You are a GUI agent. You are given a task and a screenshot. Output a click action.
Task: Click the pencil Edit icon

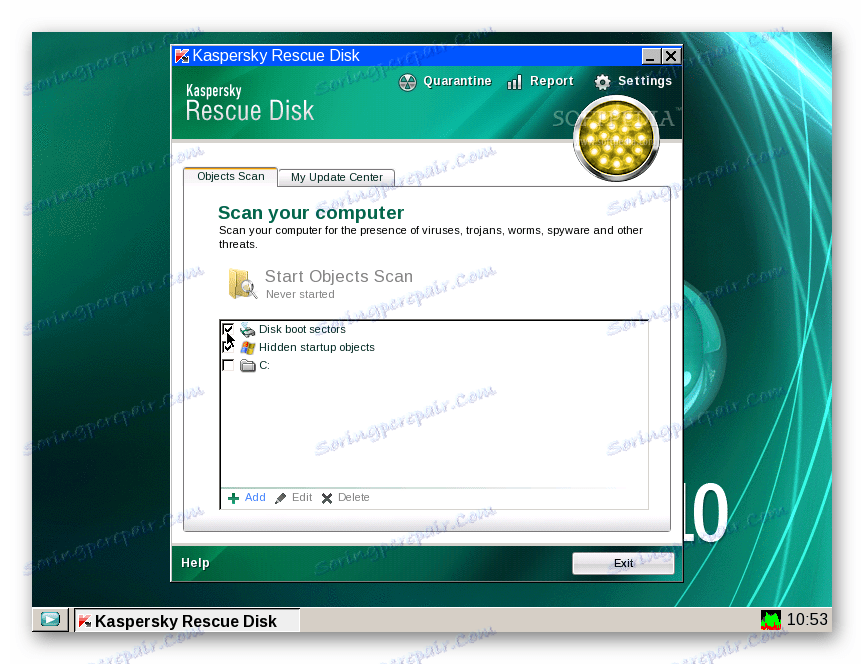tap(280, 498)
